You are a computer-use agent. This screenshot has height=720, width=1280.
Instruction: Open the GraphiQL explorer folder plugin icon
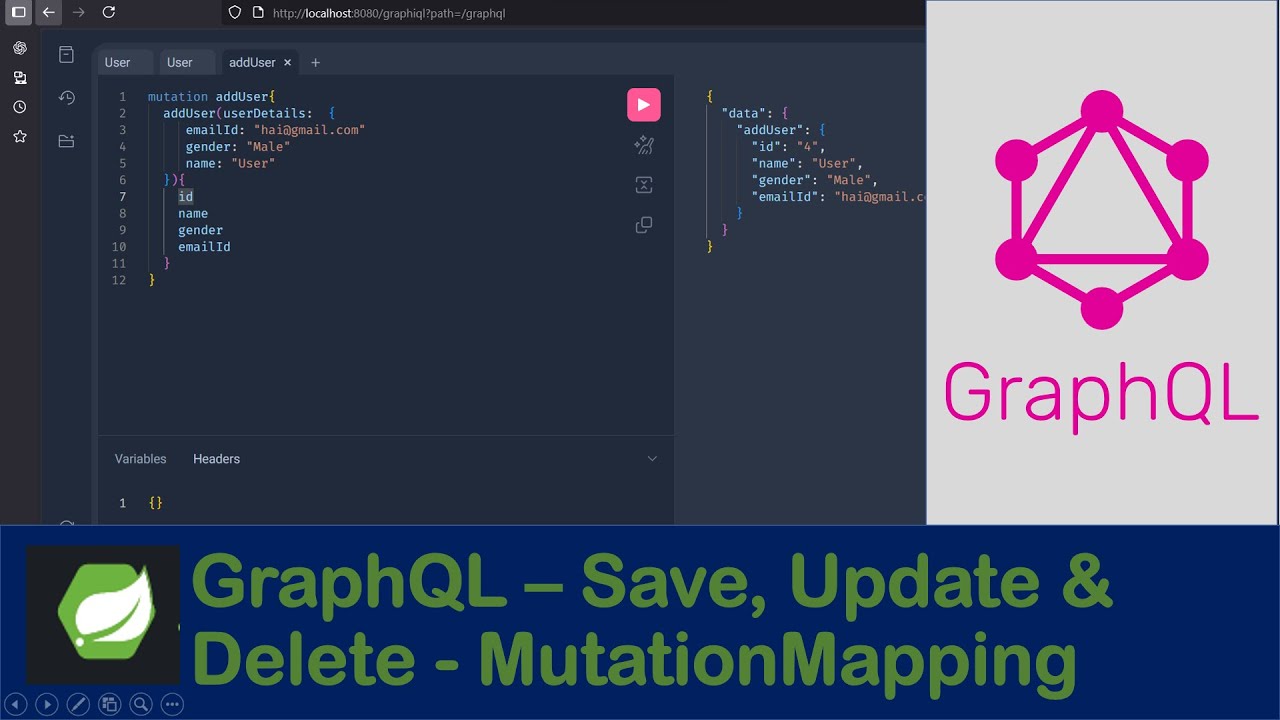tap(66, 141)
